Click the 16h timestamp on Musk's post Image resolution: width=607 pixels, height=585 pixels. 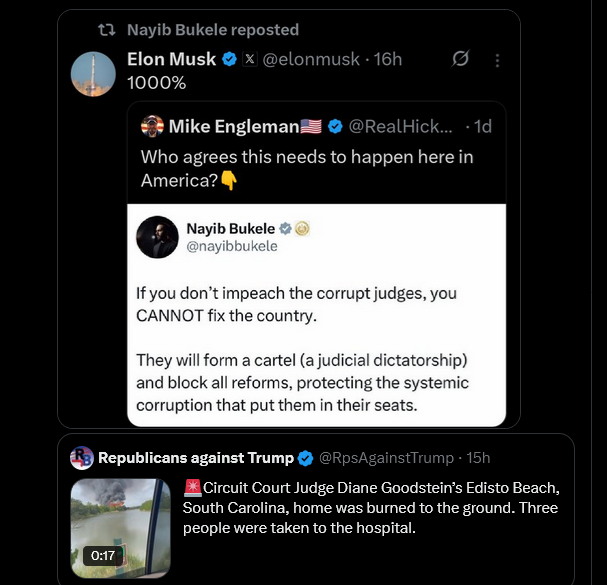[x=388, y=60]
